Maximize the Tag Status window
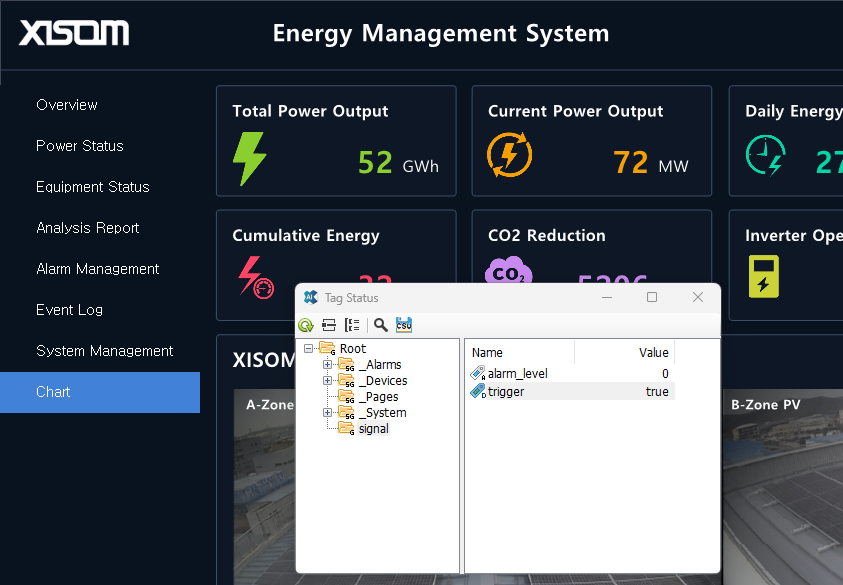843x585 pixels. tap(652, 297)
